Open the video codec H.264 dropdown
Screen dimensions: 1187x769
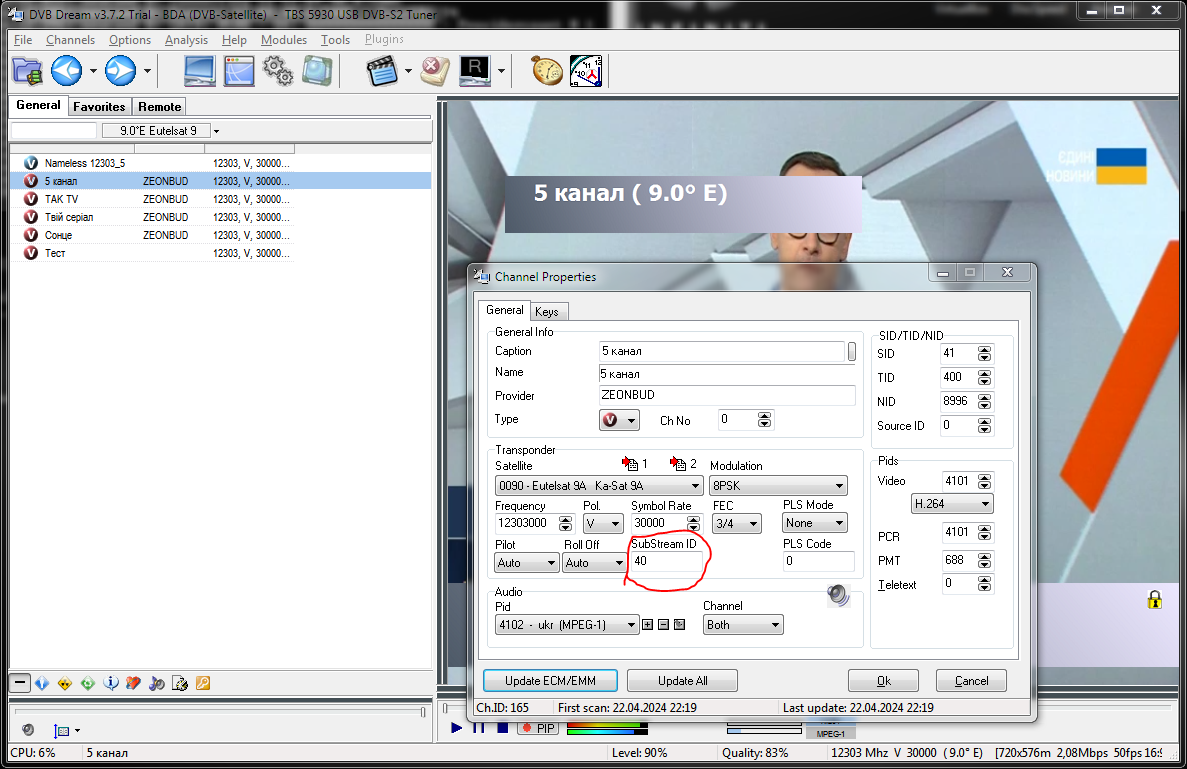pos(952,504)
